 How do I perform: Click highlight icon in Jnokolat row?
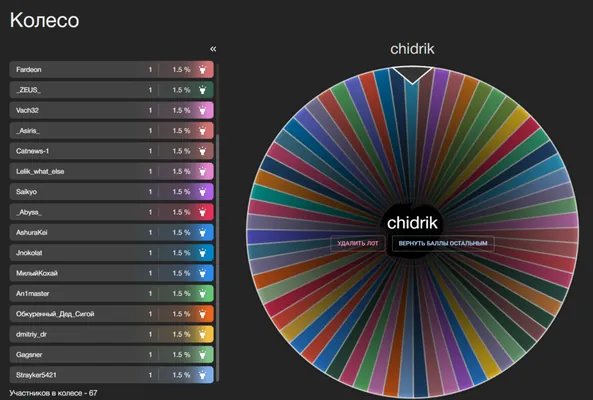[202, 253]
